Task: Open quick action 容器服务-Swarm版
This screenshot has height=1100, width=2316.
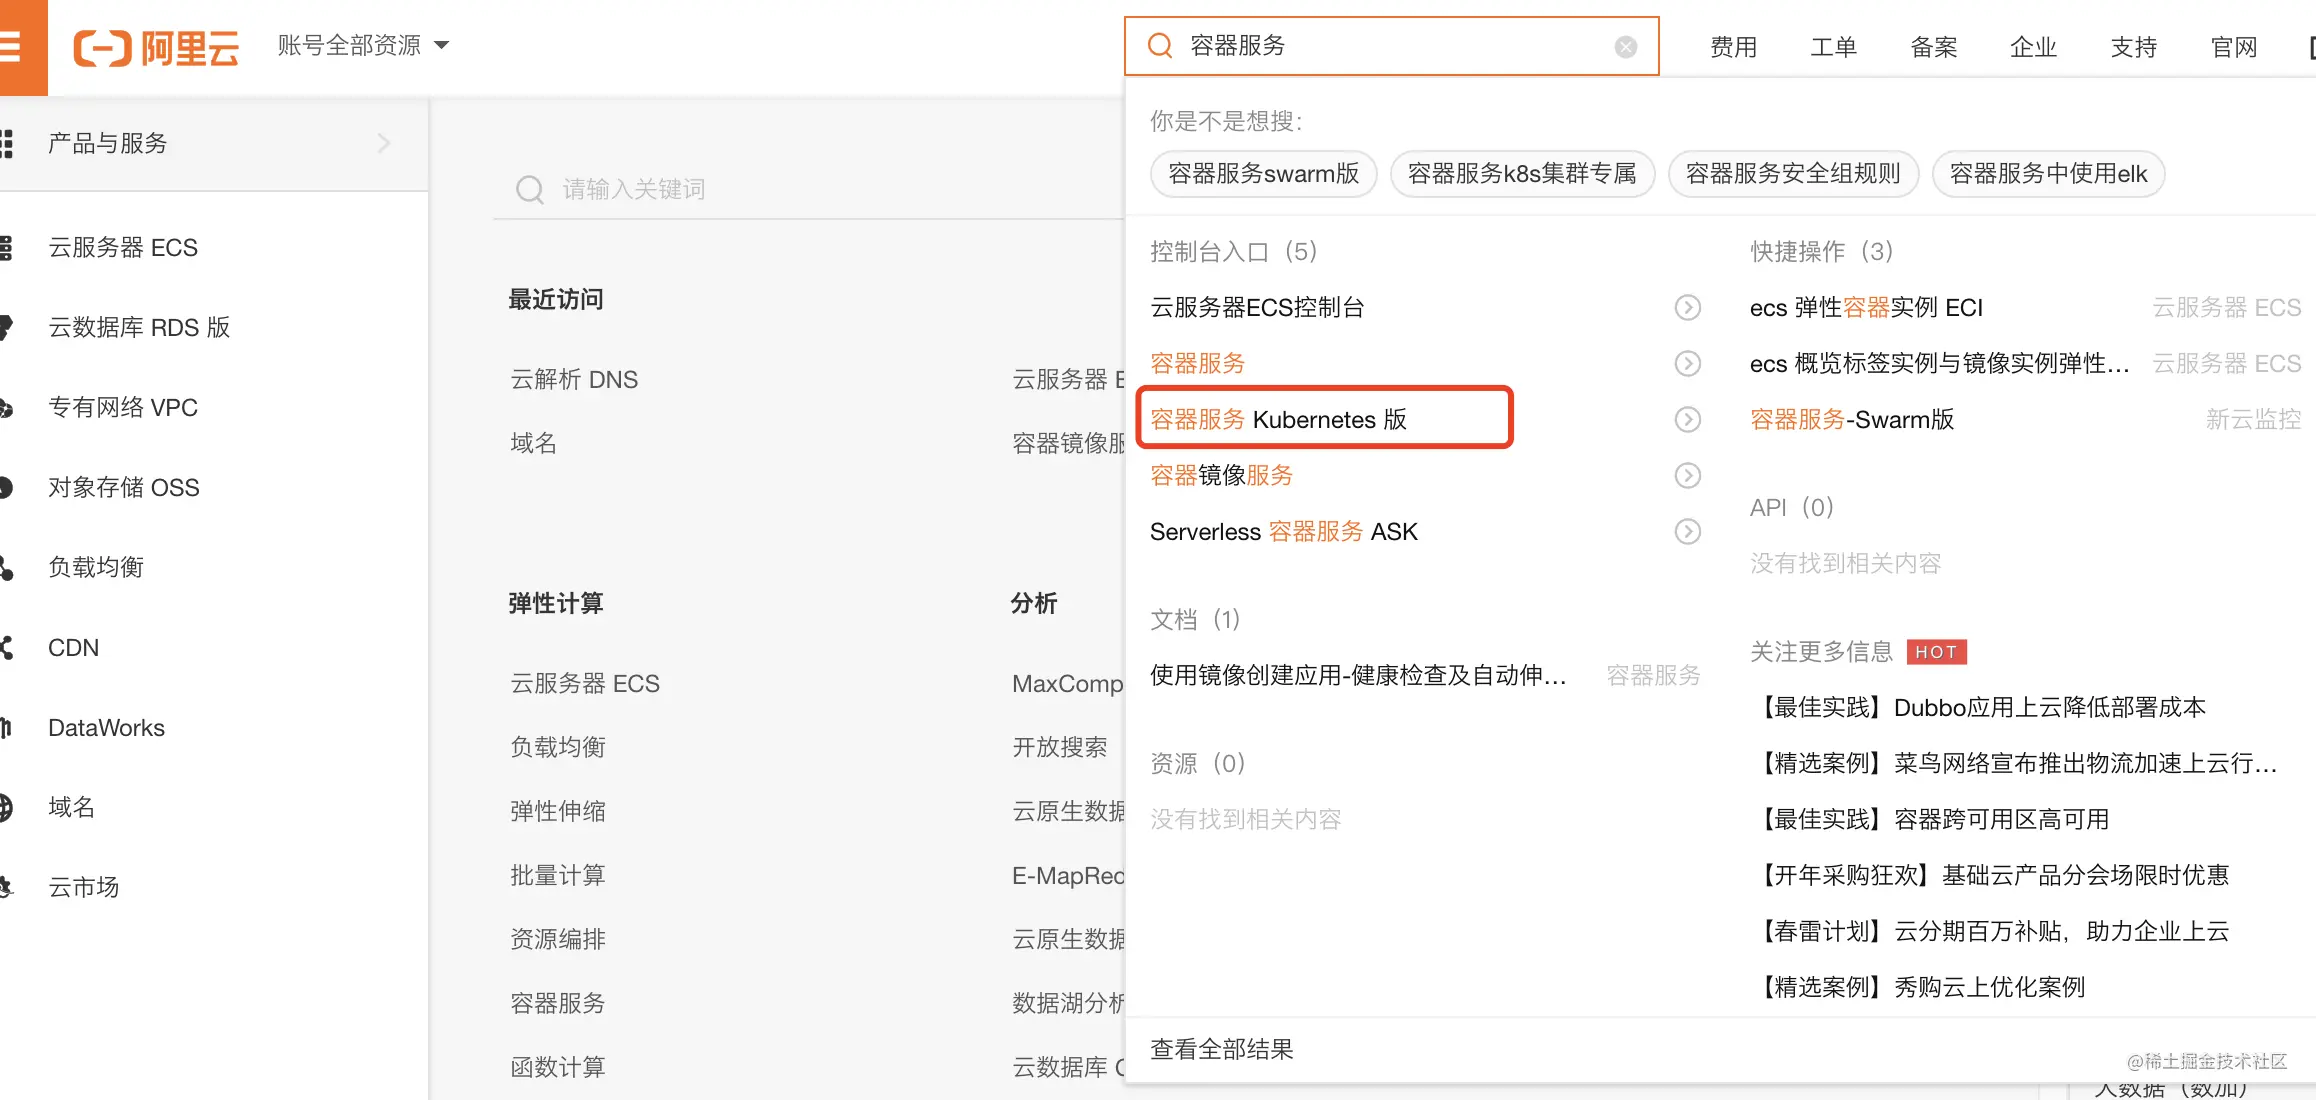Action: 1852,419
